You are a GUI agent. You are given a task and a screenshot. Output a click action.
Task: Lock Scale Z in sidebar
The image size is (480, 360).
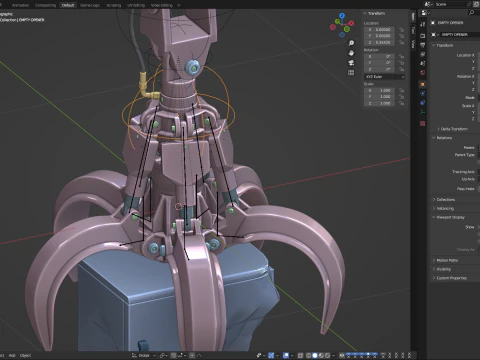[401, 103]
